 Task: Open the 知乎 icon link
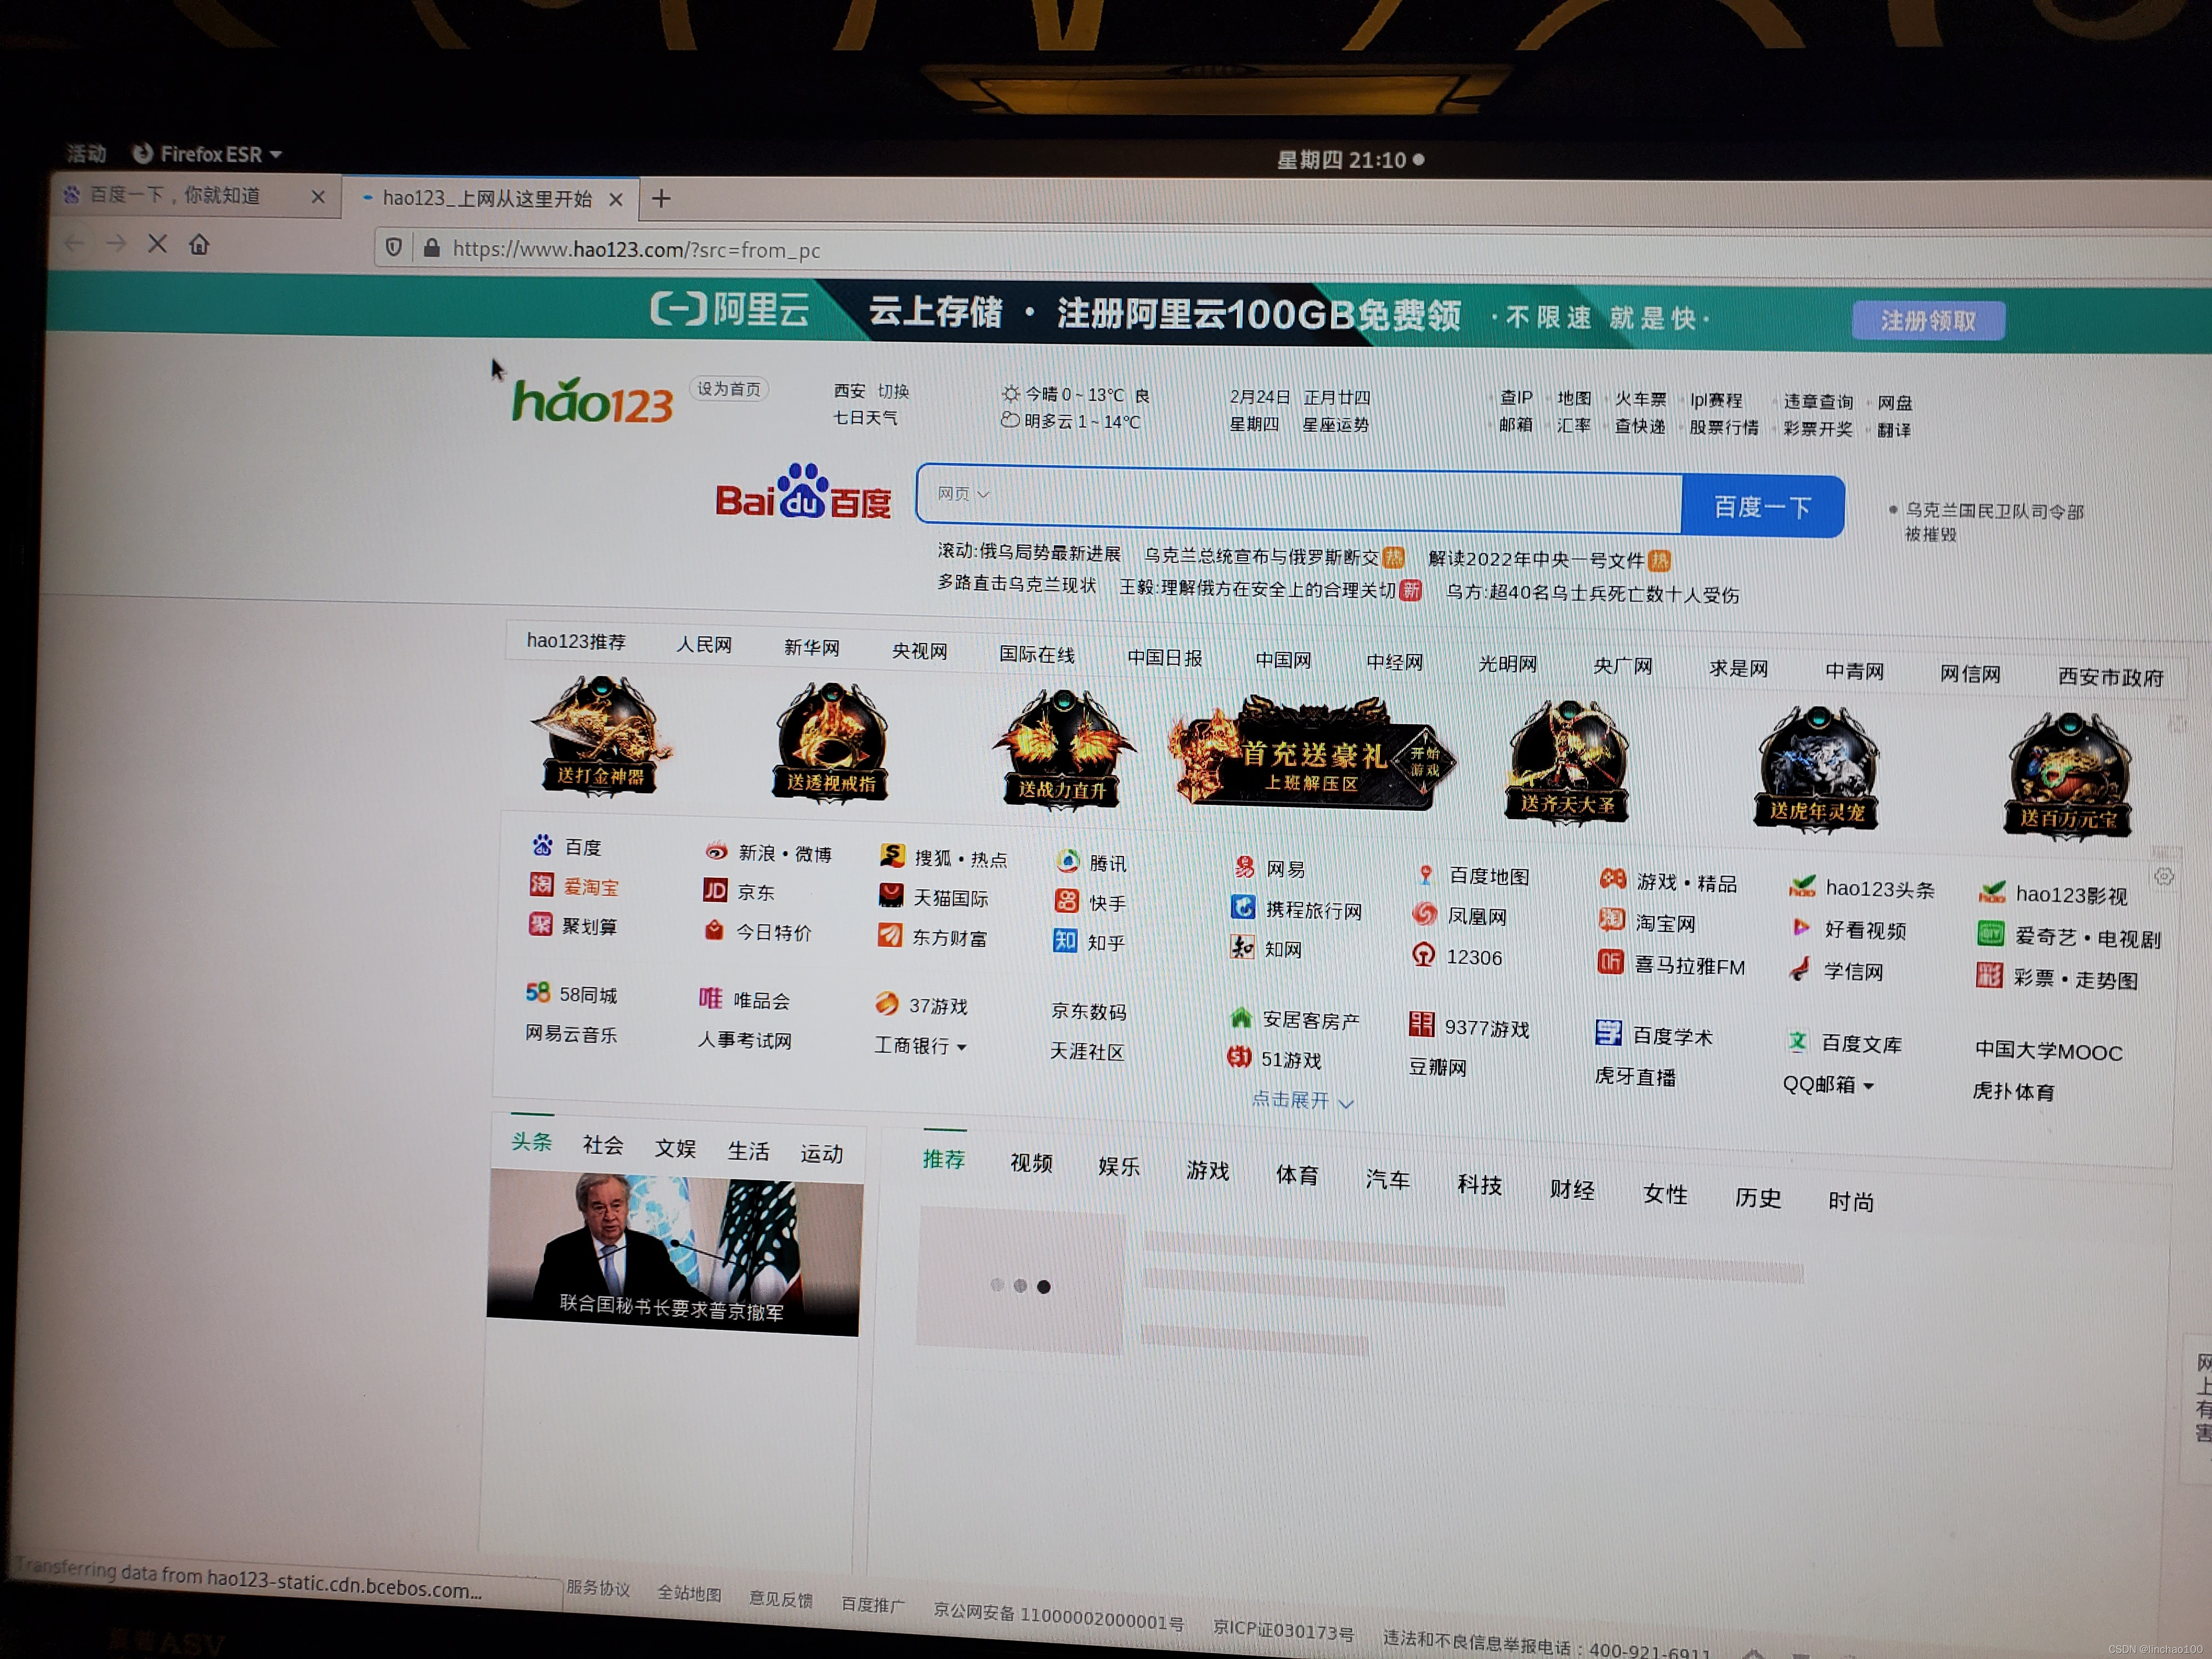point(1065,941)
